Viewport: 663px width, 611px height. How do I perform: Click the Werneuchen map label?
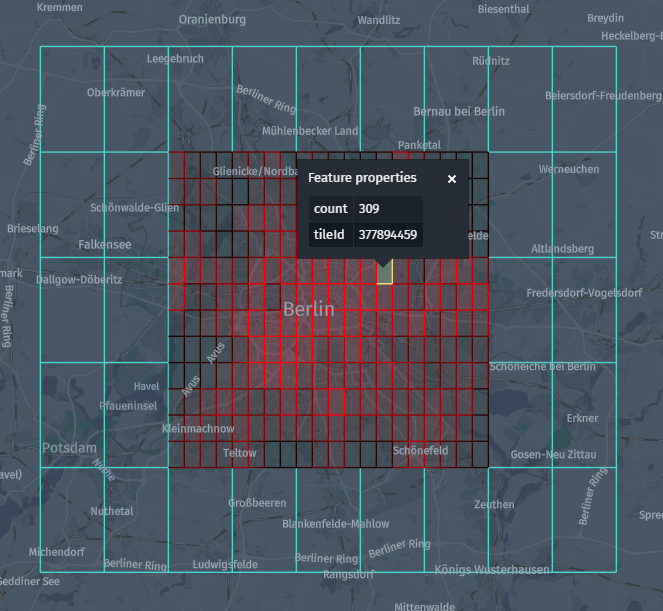569,169
